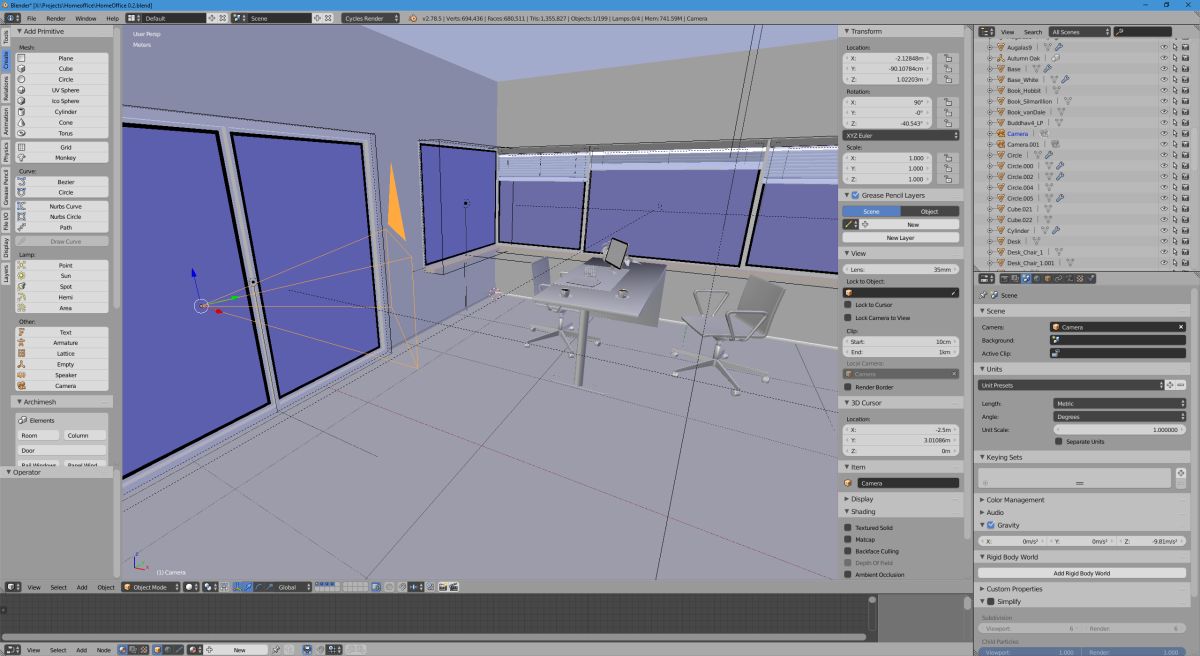Open the Length Metric dropdown
The image size is (1200, 656).
point(1118,403)
